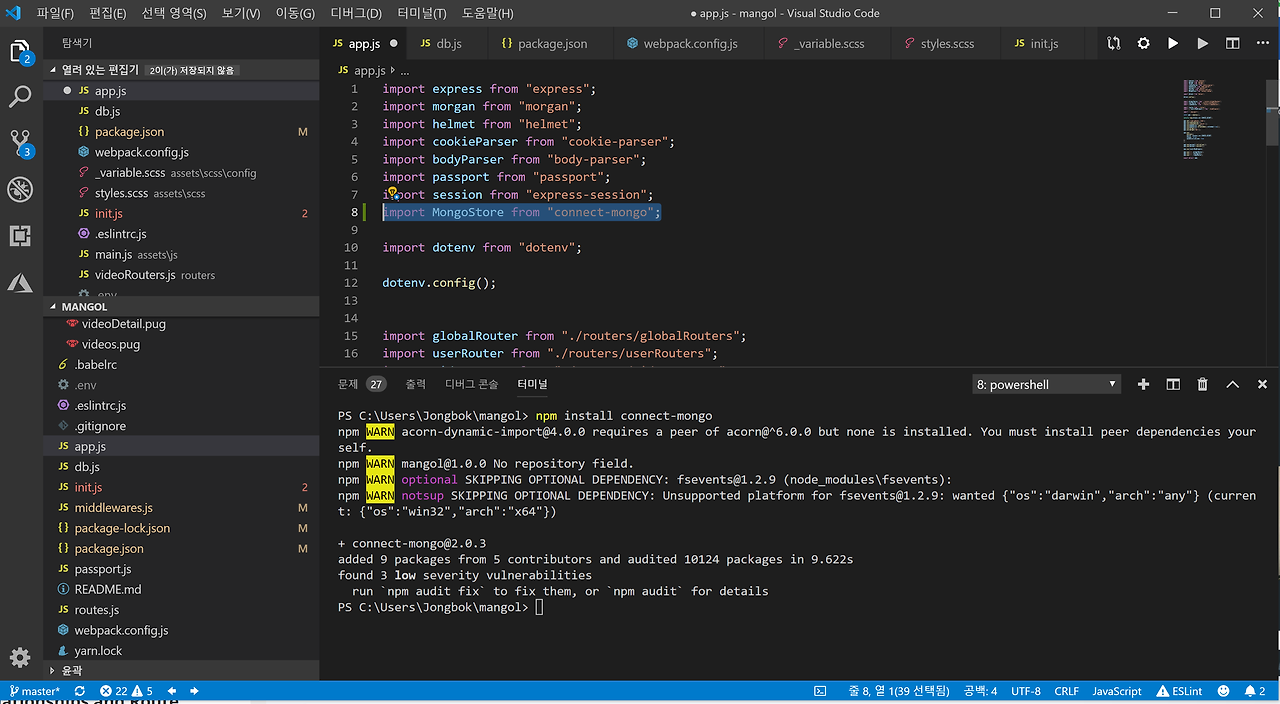Open 선택 영역(S) menu
Screen dimensions: 1280x704
point(174,14)
